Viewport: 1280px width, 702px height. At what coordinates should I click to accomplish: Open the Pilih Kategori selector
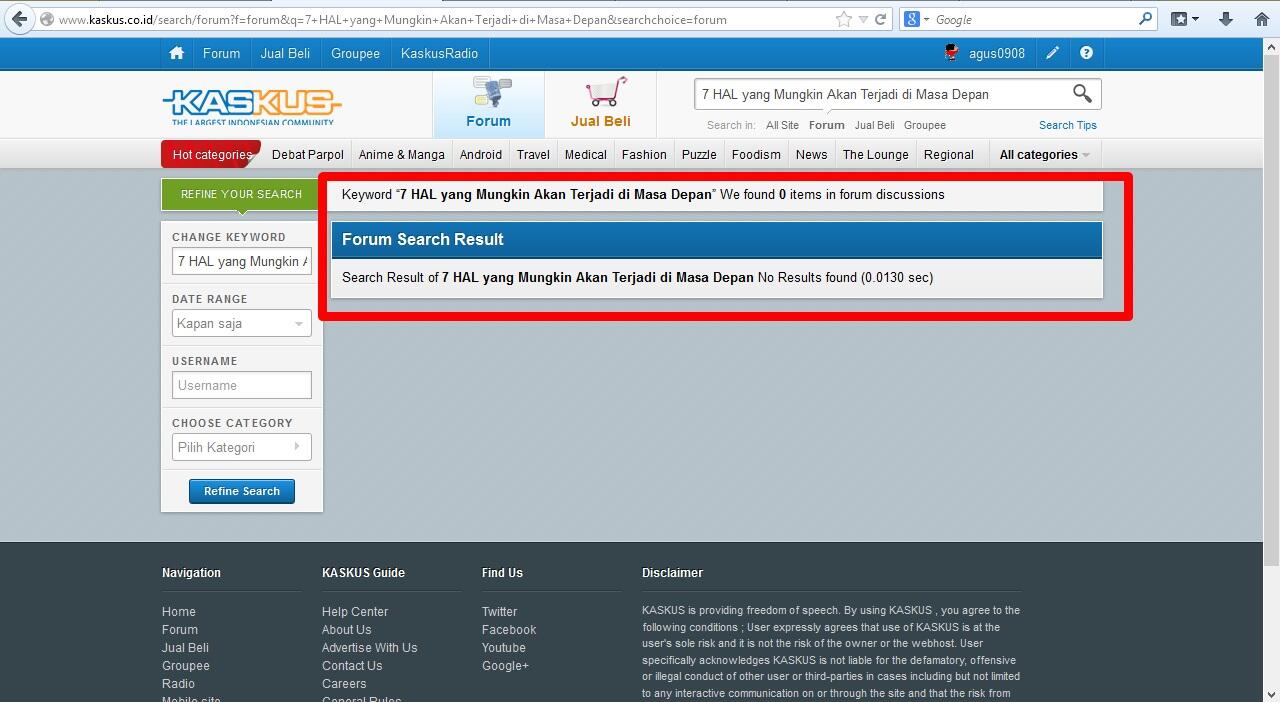241,447
